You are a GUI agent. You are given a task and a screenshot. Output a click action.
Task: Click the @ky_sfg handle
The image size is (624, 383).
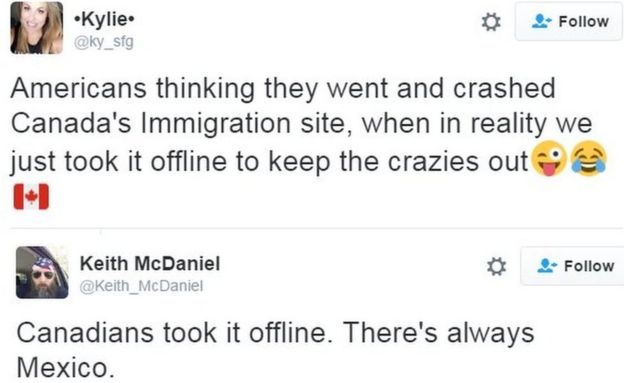[104, 41]
